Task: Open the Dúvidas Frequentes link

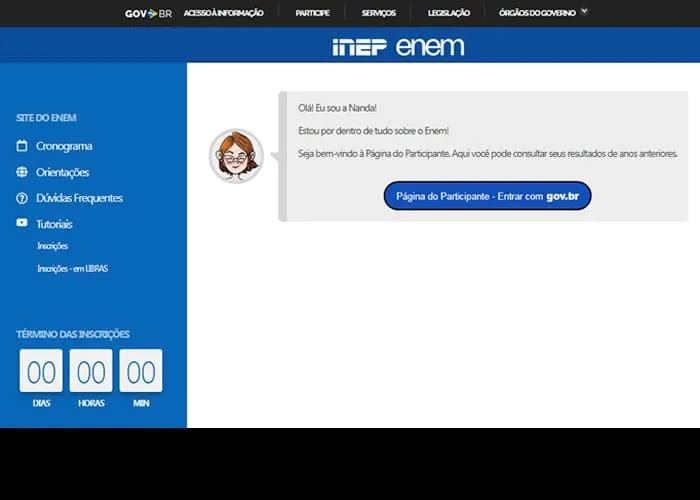Action: pos(79,198)
